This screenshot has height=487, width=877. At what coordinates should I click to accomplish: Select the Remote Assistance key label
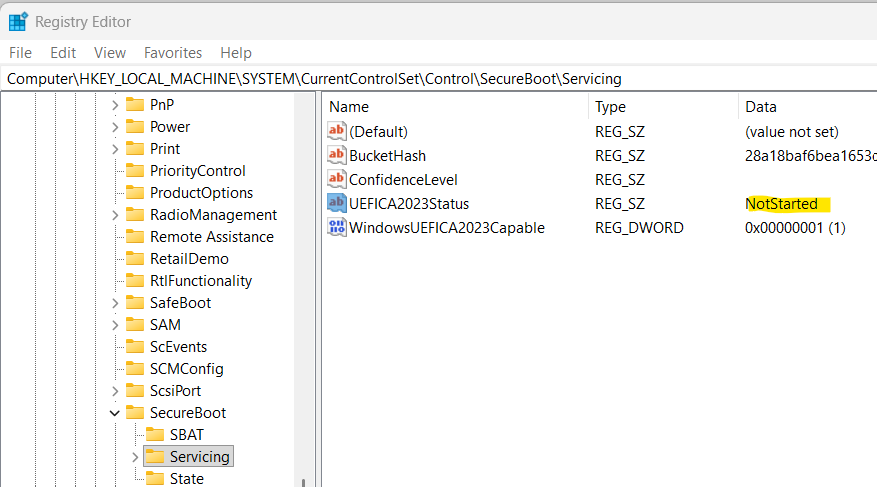click(212, 237)
